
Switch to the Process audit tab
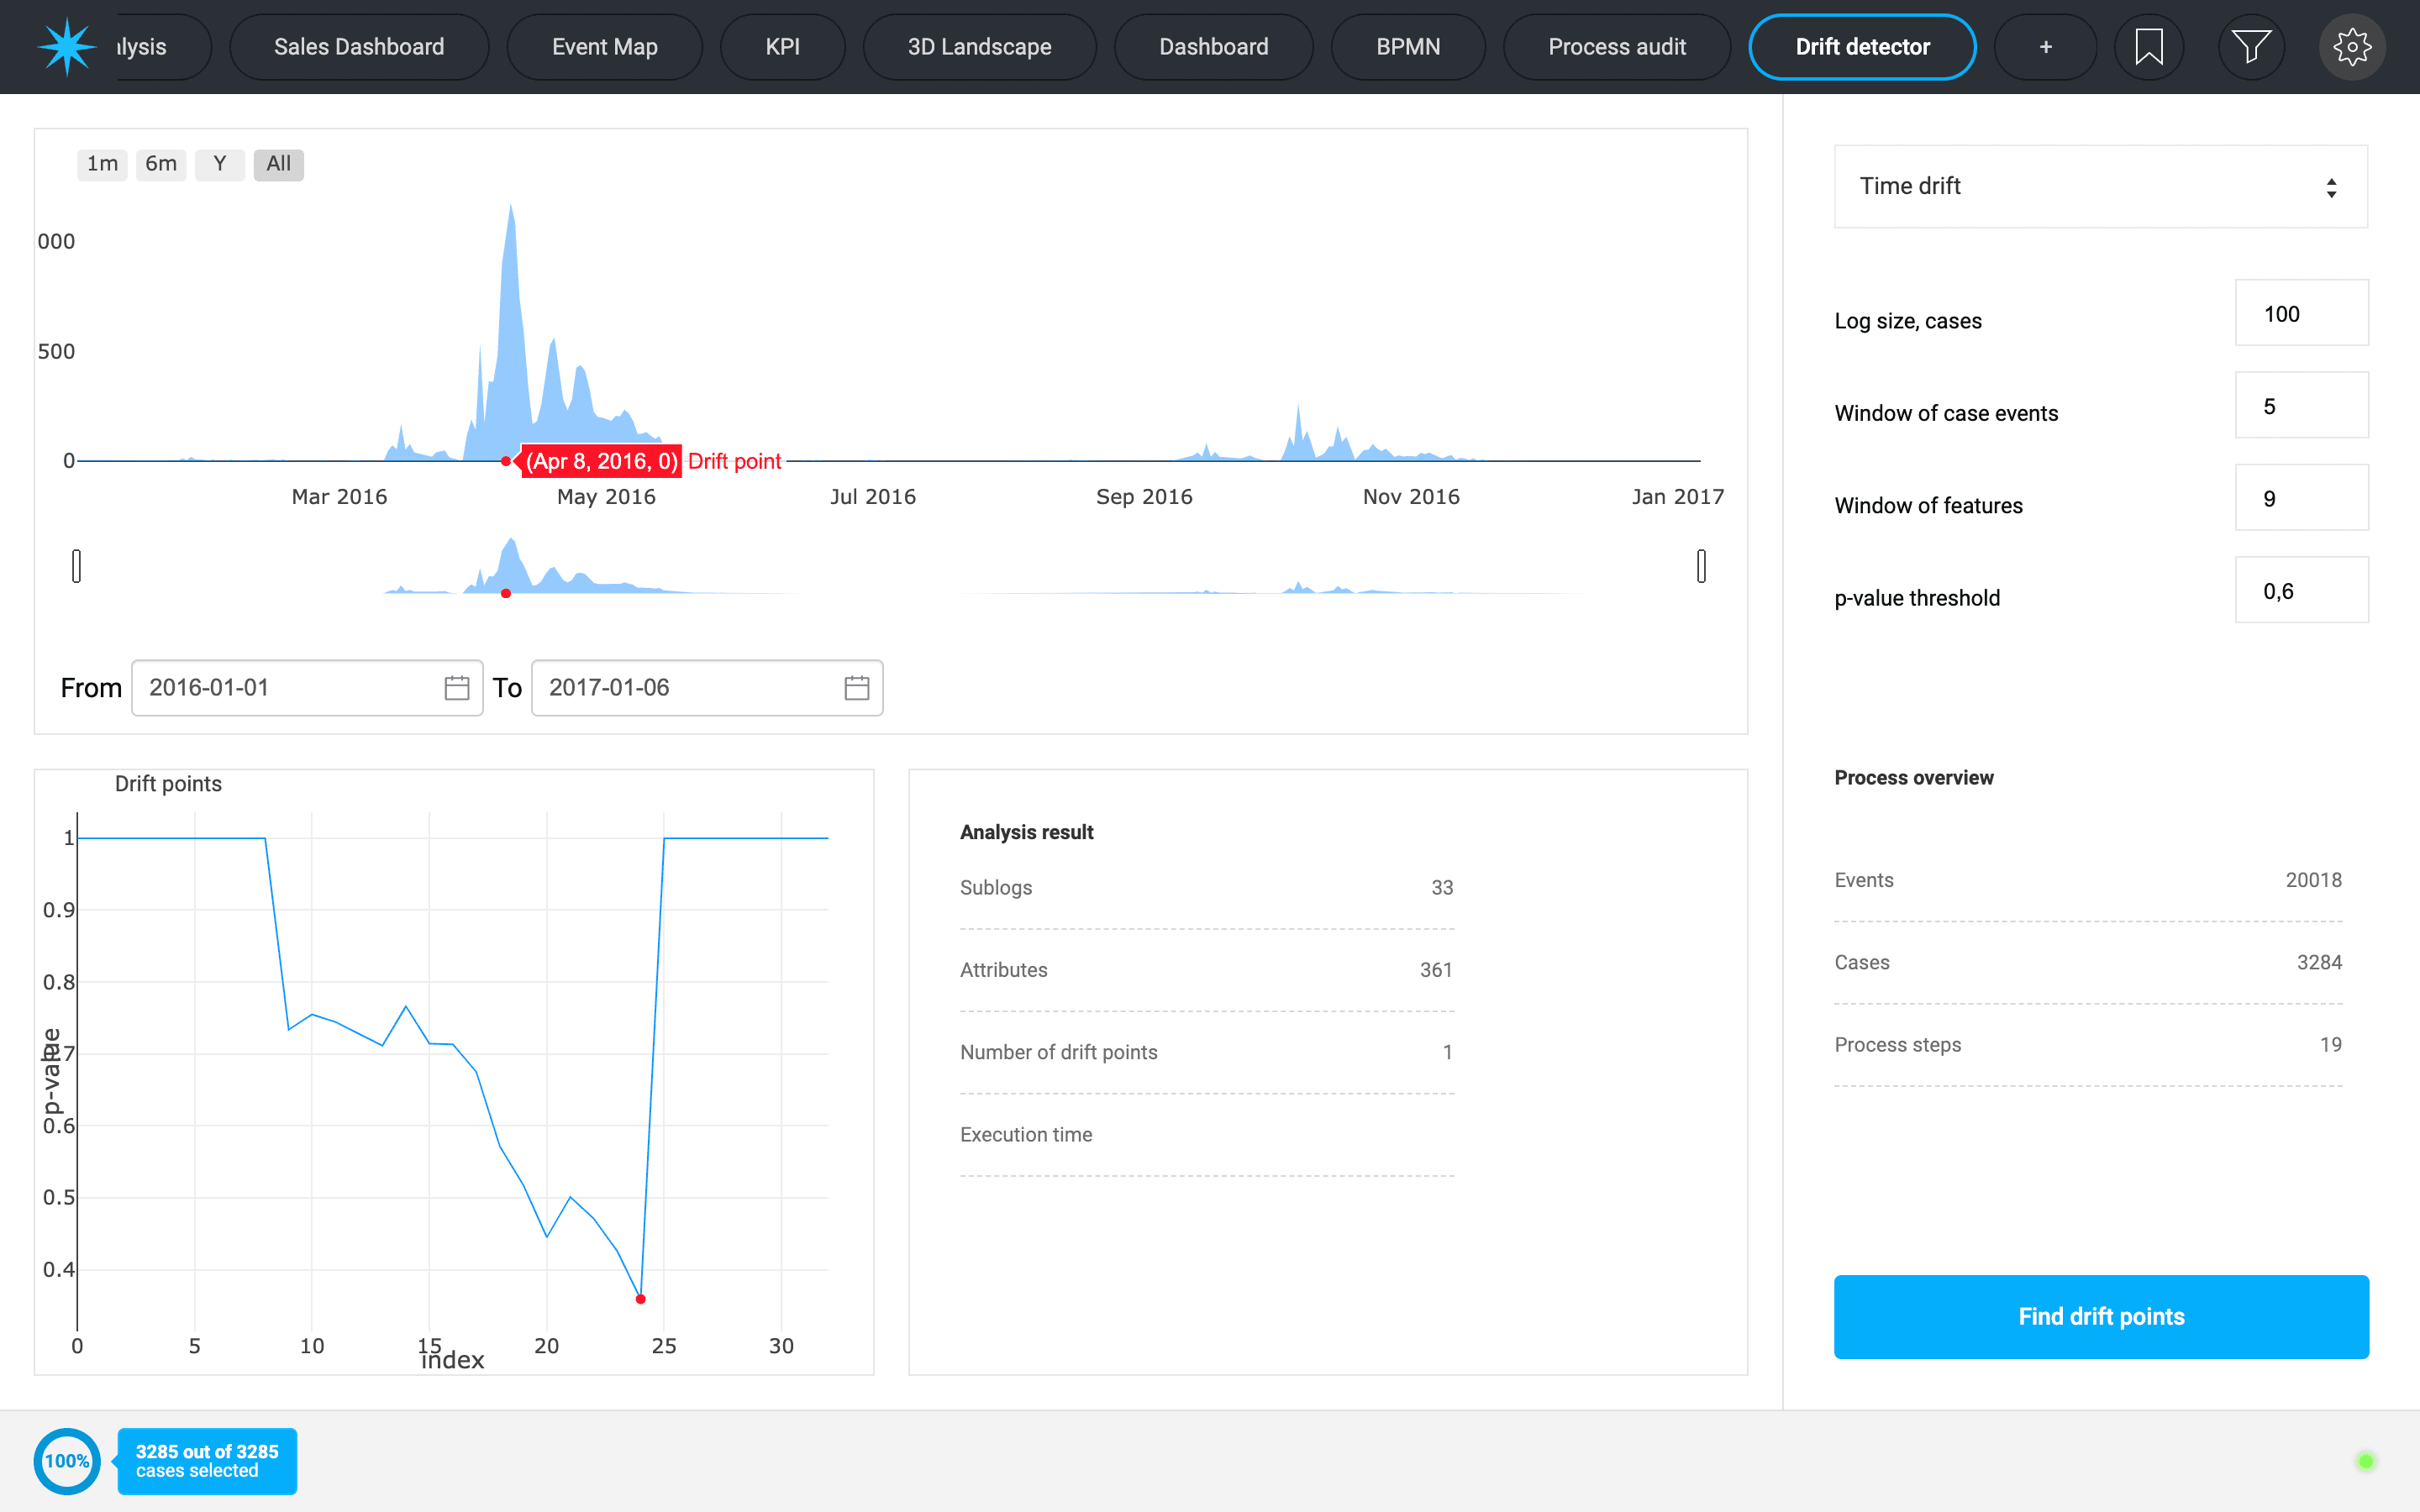coord(1616,47)
